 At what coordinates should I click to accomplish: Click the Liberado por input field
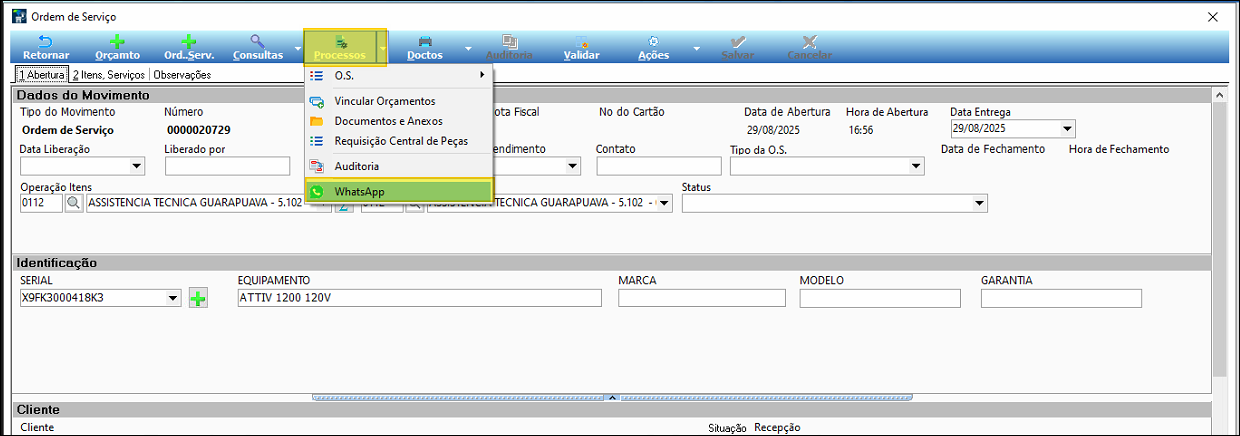[227, 166]
